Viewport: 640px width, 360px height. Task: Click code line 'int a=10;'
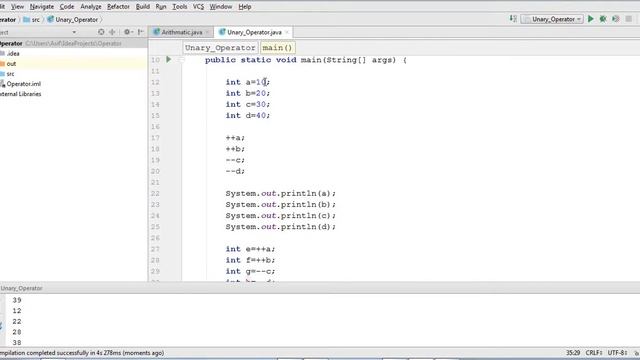248,82
